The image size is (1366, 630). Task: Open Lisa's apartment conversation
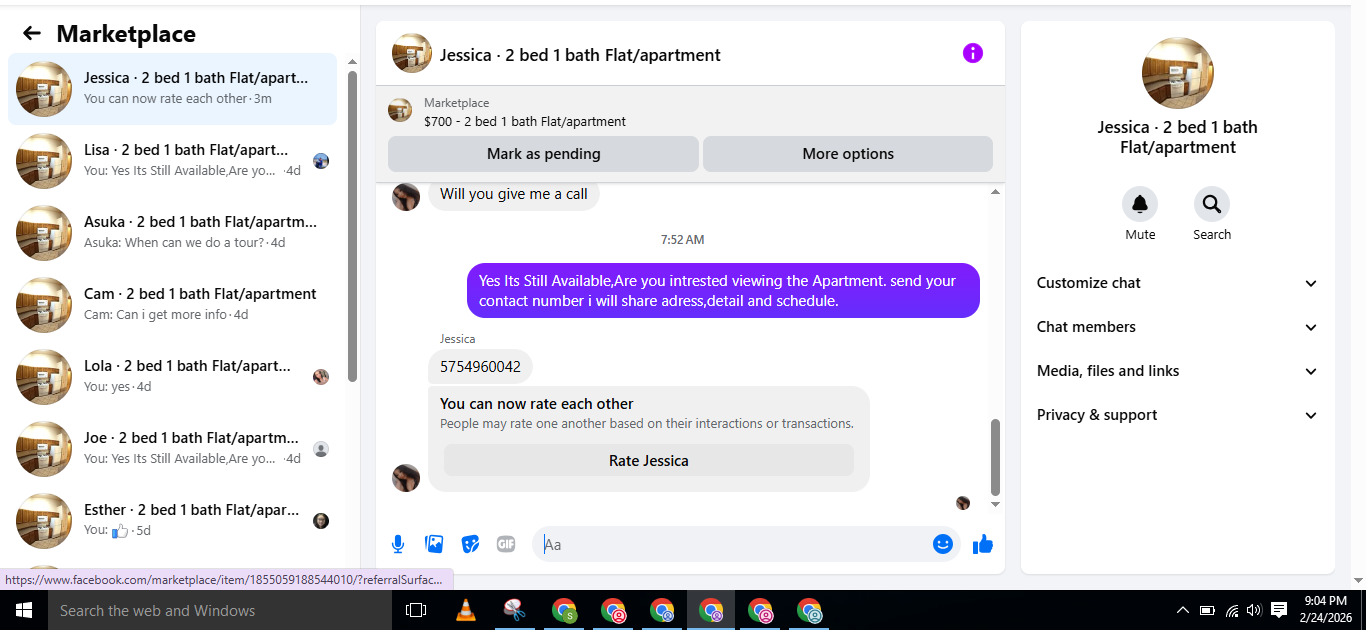[173, 160]
